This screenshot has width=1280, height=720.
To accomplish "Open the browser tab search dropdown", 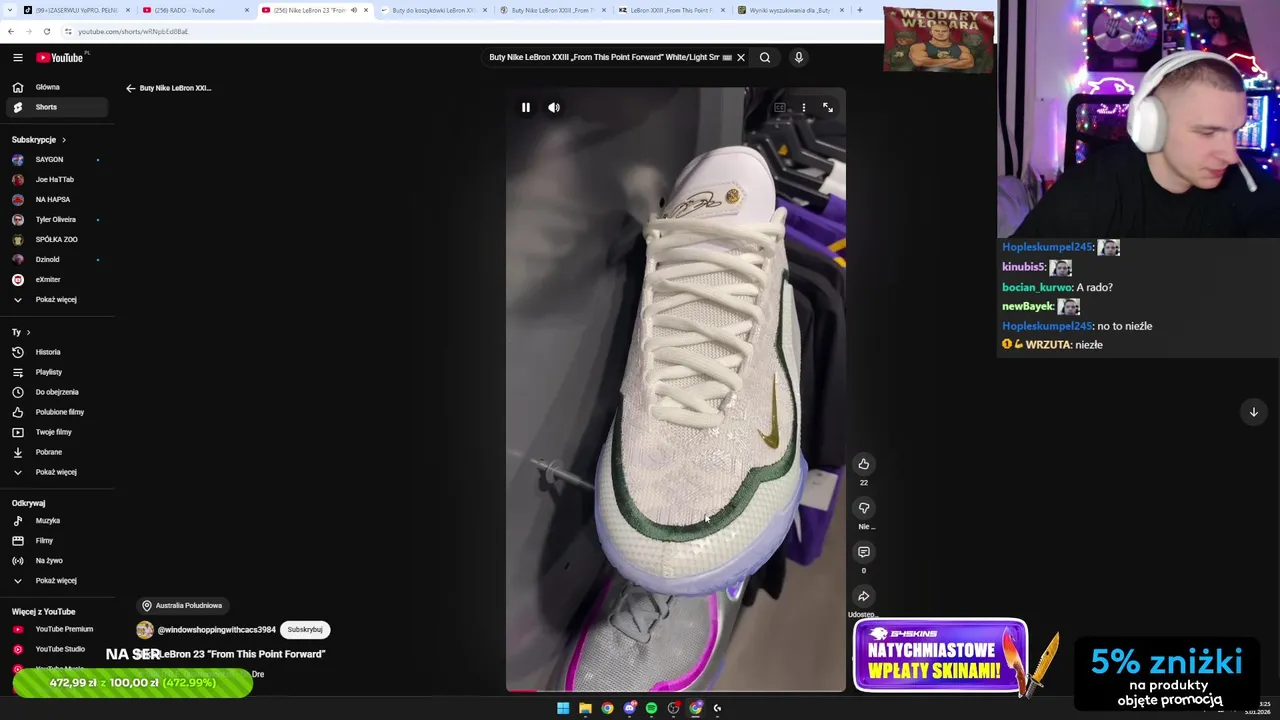I will click(9, 10).
